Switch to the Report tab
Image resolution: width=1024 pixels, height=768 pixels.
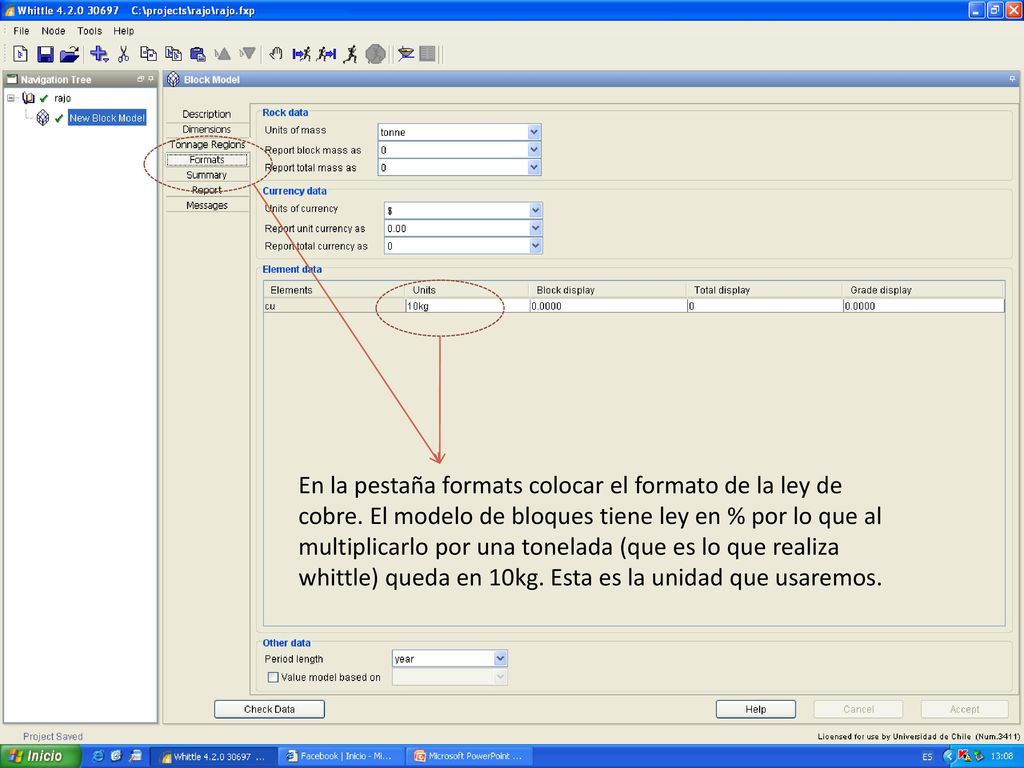tap(206, 190)
